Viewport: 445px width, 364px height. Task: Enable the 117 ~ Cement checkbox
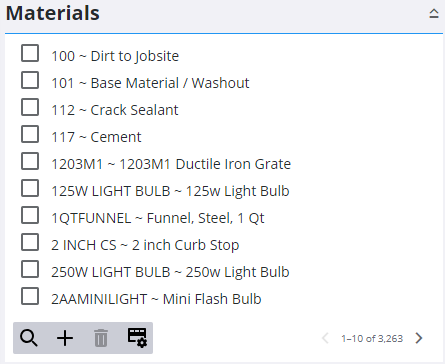(30, 134)
